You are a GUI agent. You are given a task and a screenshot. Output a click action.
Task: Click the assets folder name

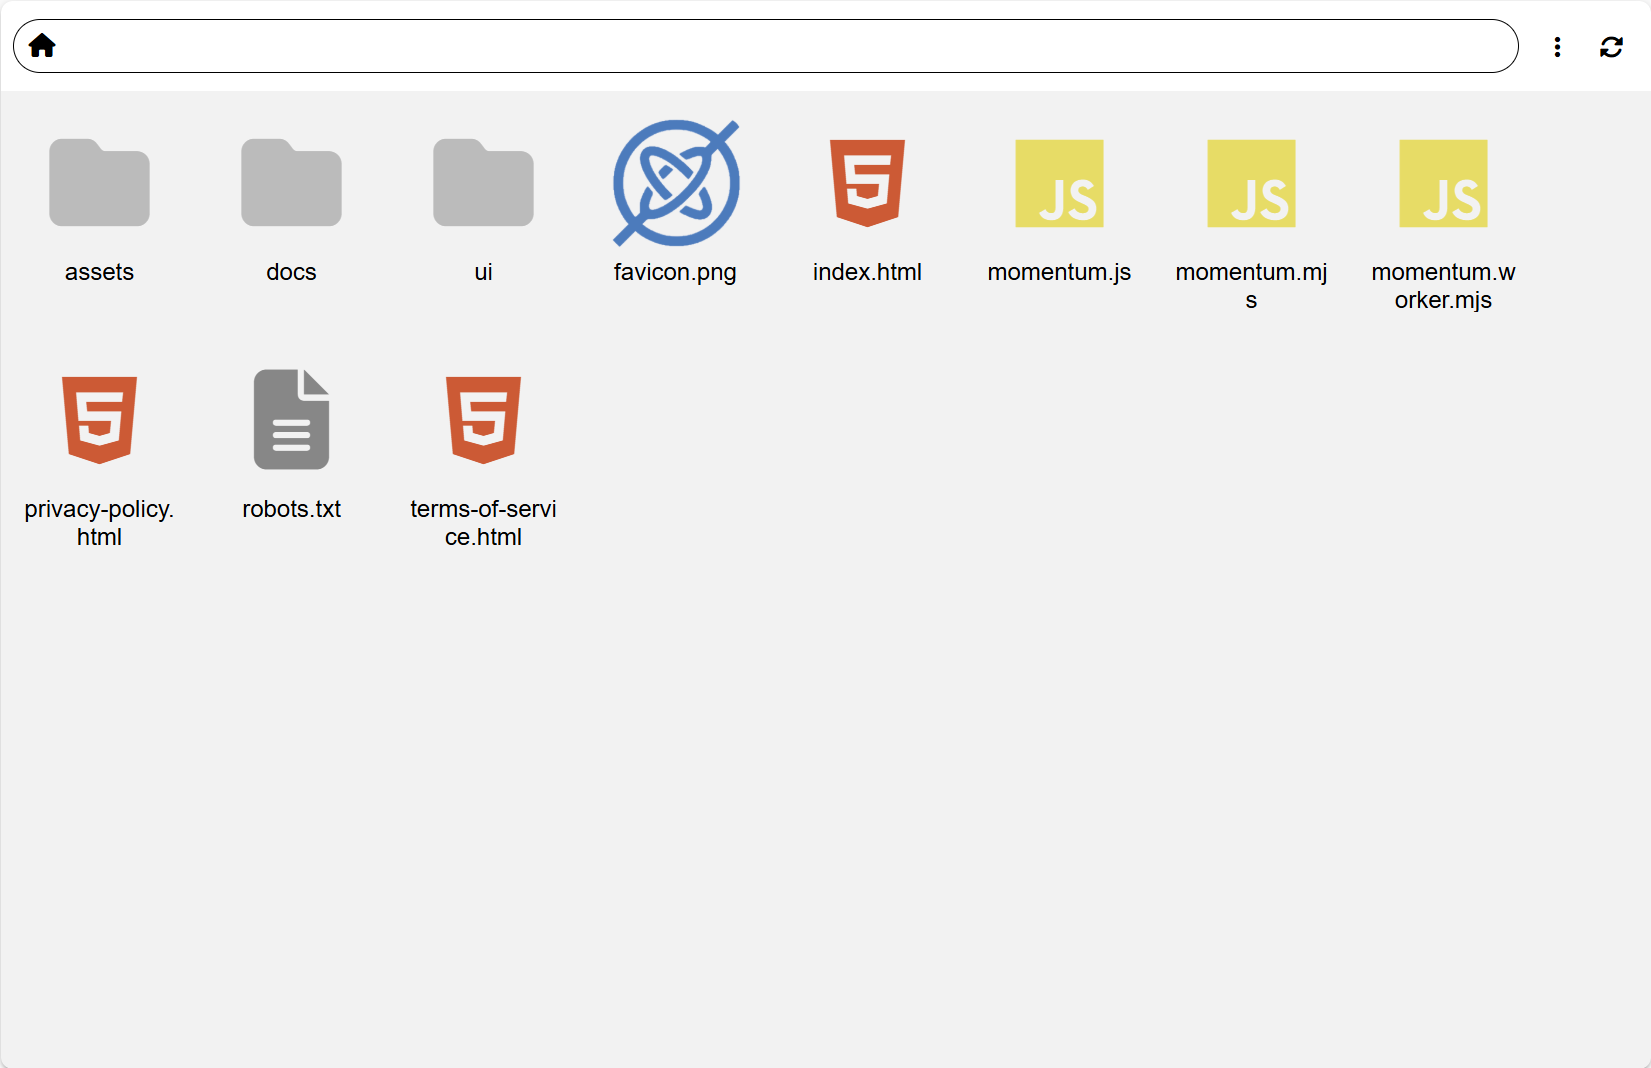click(x=99, y=271)
